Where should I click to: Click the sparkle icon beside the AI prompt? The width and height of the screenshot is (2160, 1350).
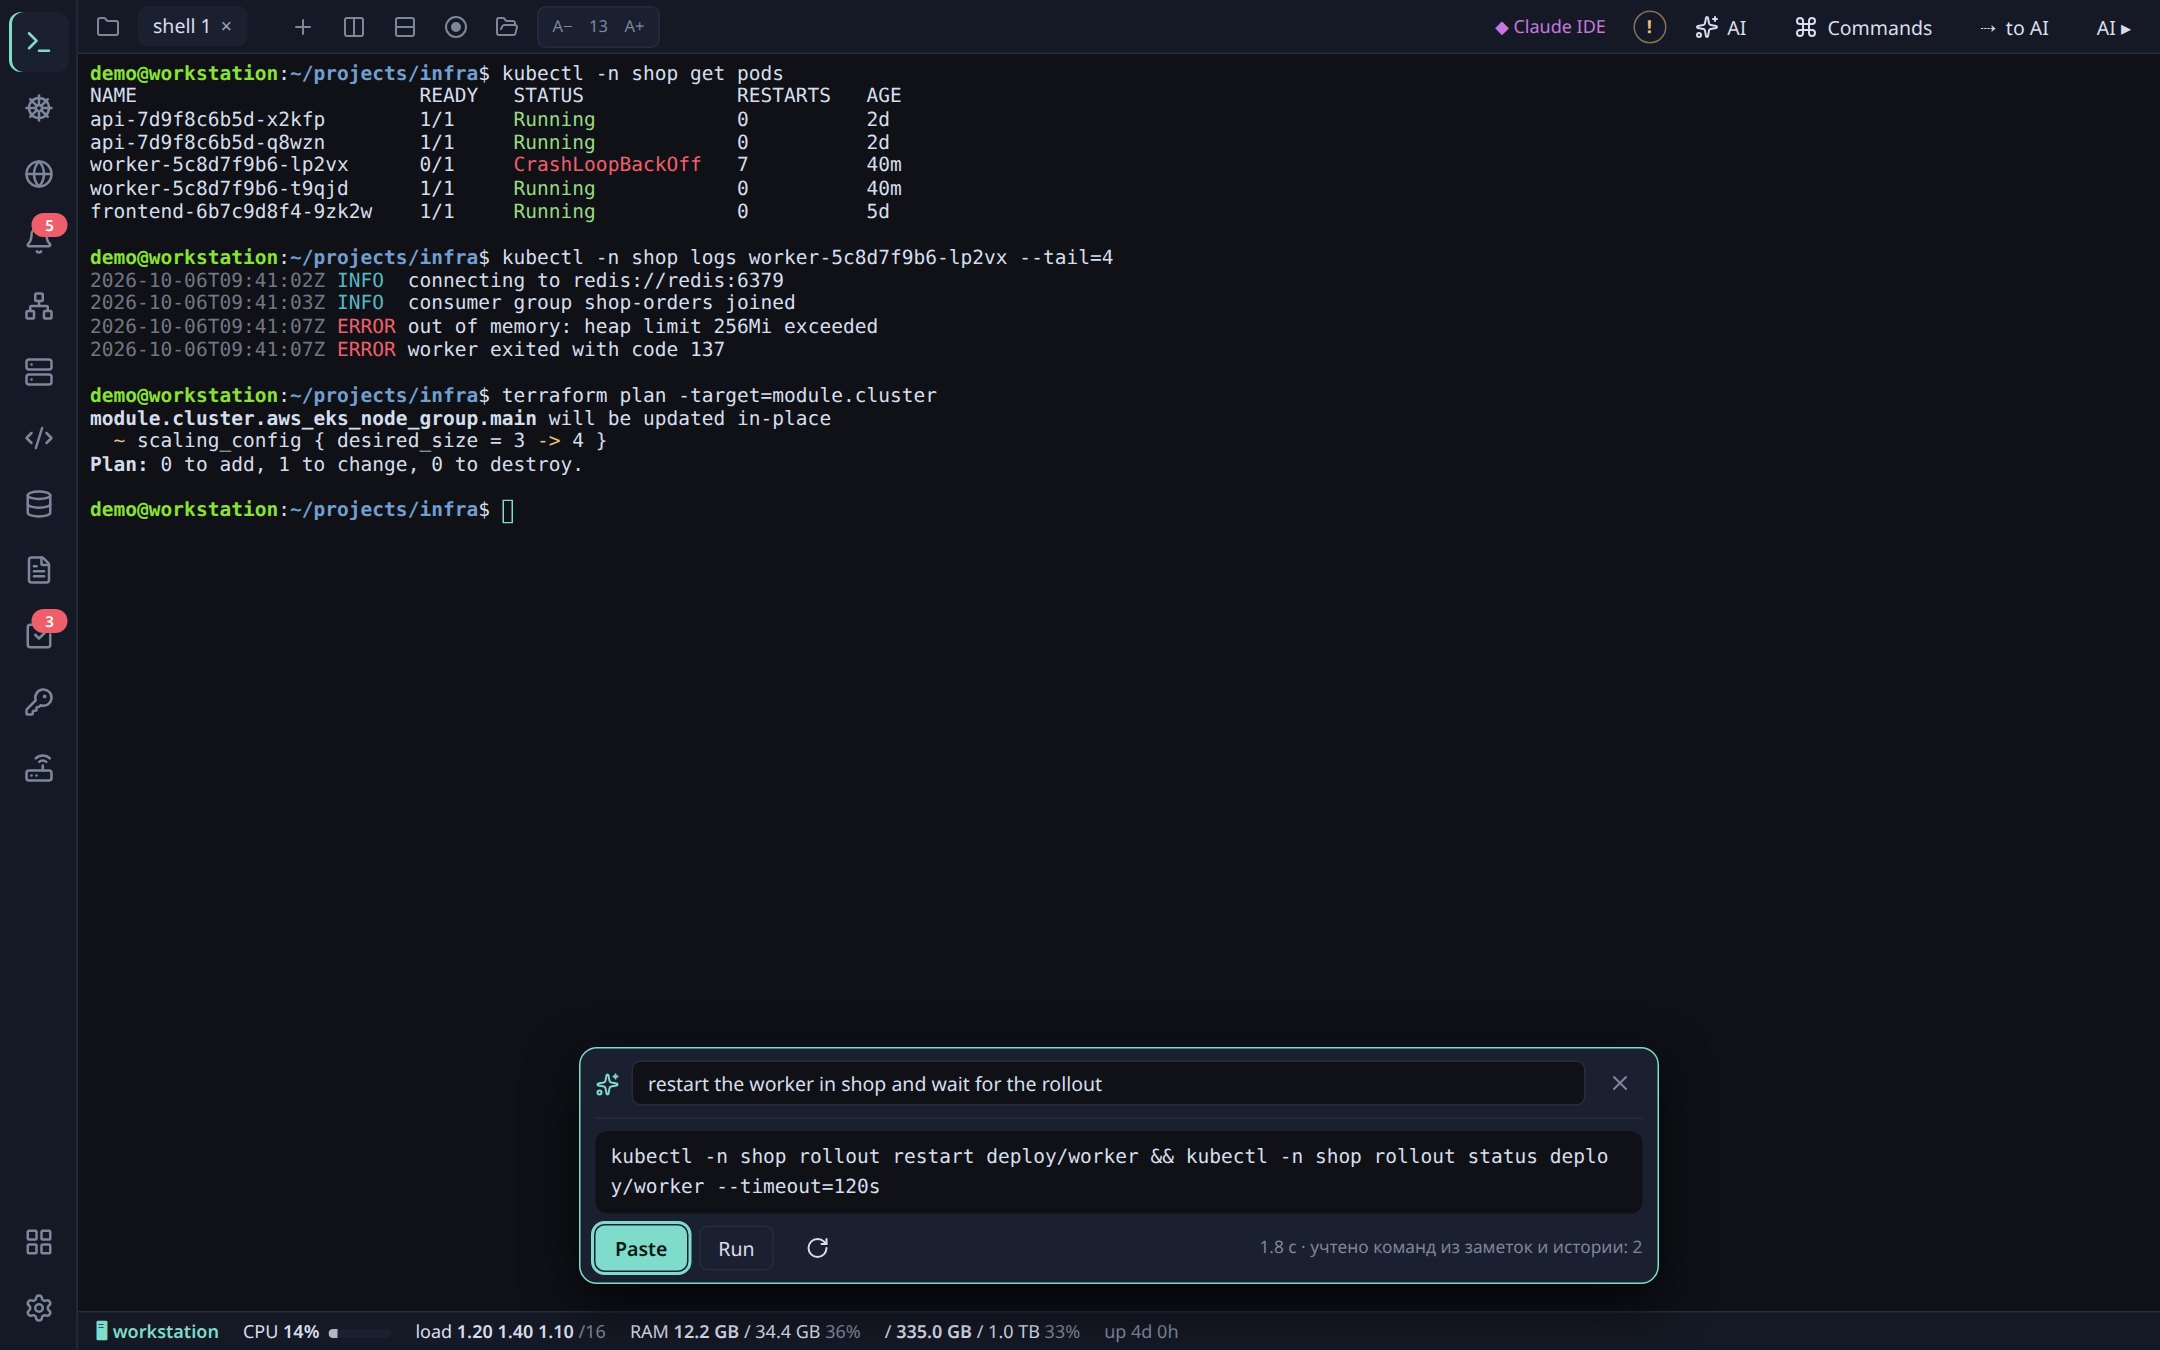point(608,1084)
